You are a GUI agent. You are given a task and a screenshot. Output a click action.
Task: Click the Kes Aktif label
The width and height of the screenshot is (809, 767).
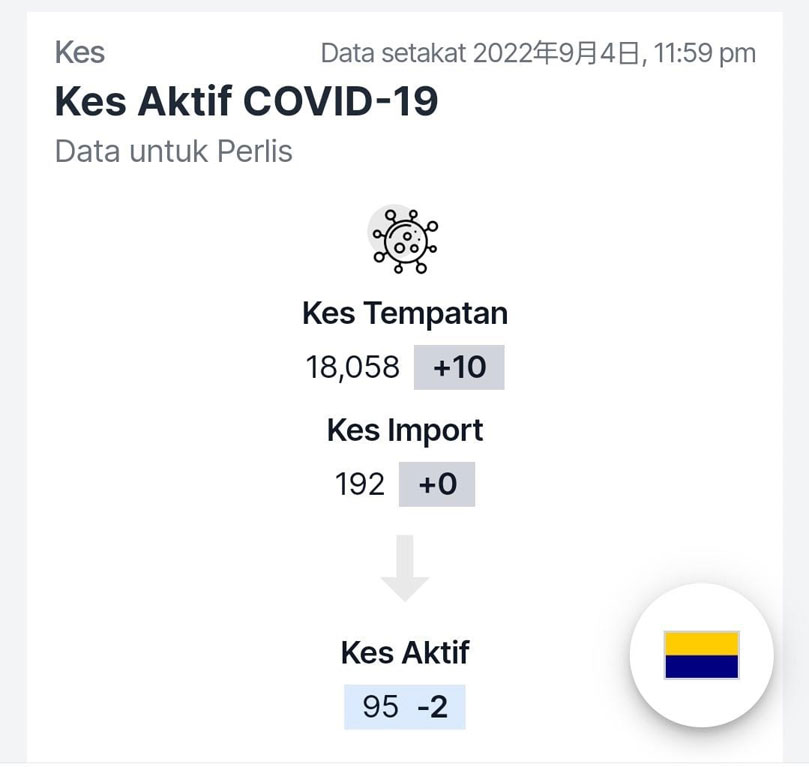coord(405,652)
